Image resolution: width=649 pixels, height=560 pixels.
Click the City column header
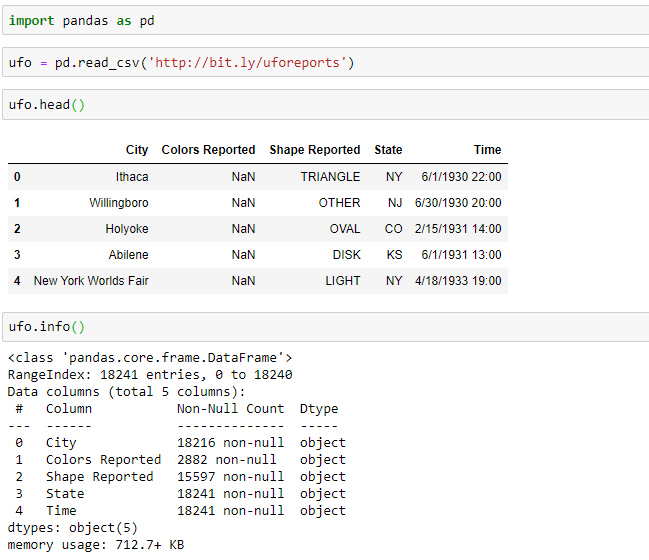137,150
